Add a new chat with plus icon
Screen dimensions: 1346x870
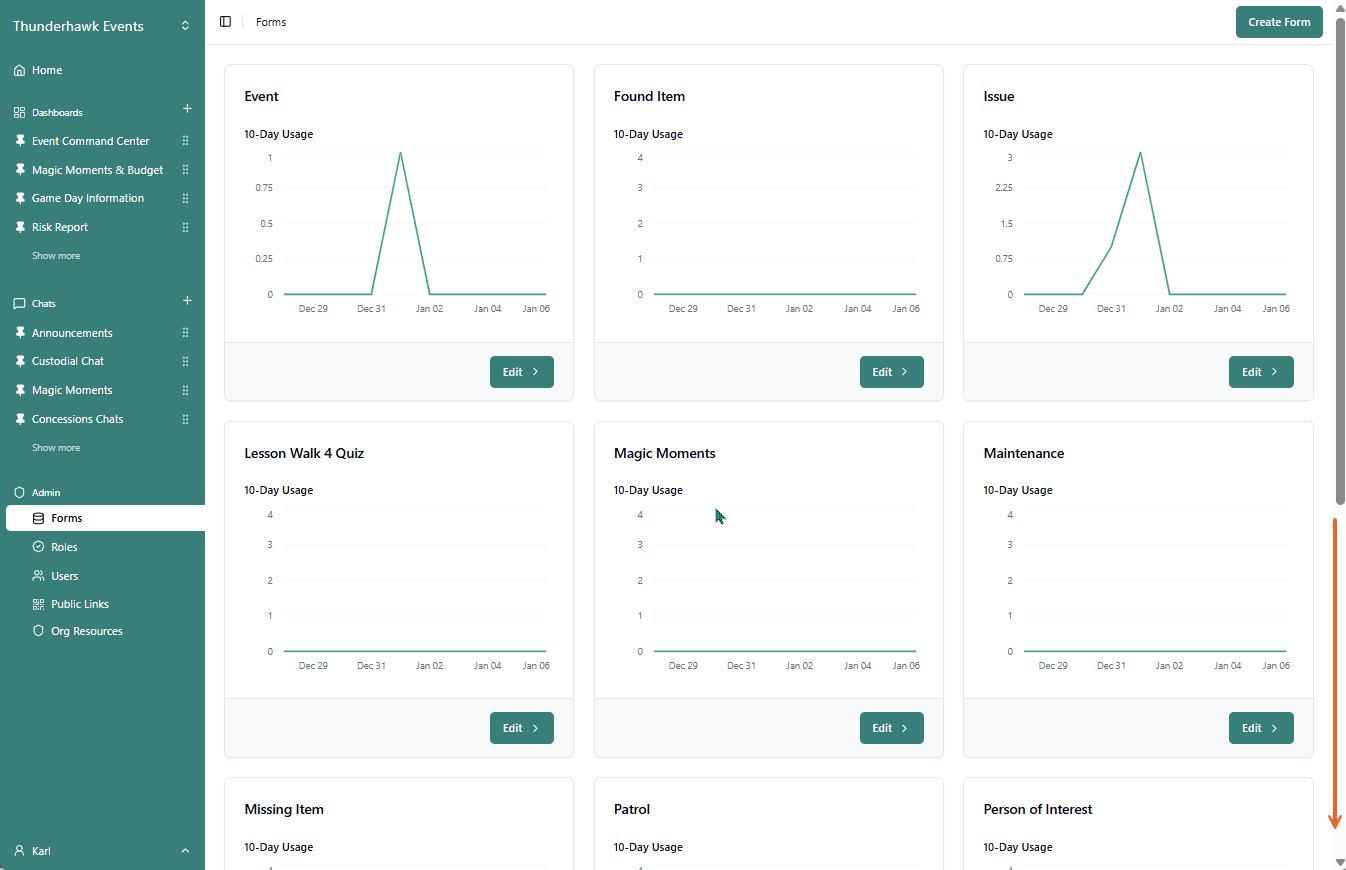point(187,301)
